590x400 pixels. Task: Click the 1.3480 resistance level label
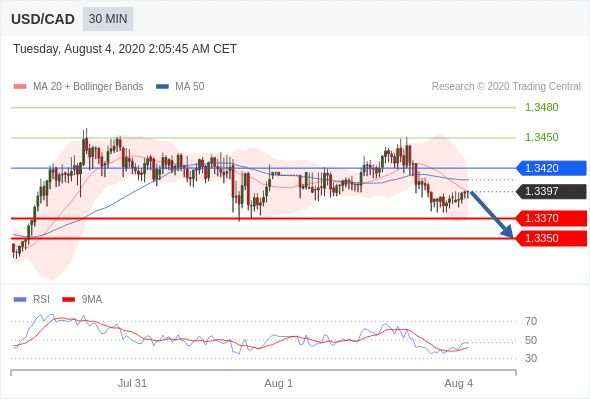(541, 107)
